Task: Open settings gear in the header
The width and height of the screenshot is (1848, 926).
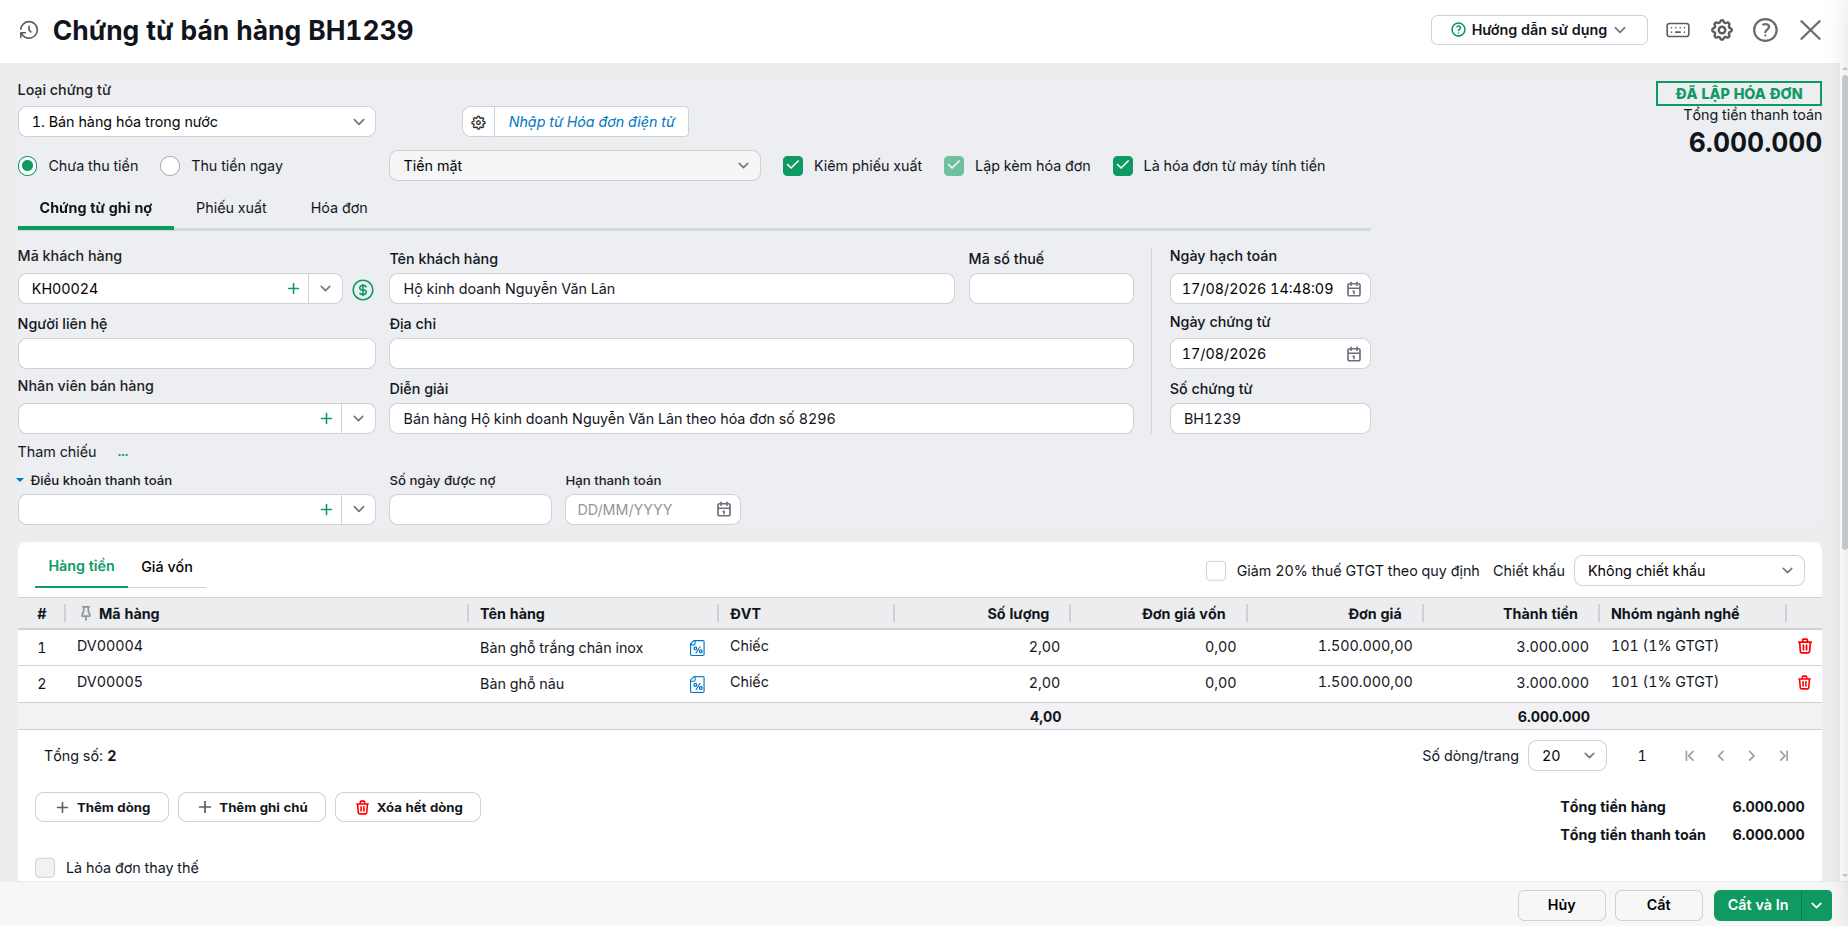Action: click(1722, 30)
